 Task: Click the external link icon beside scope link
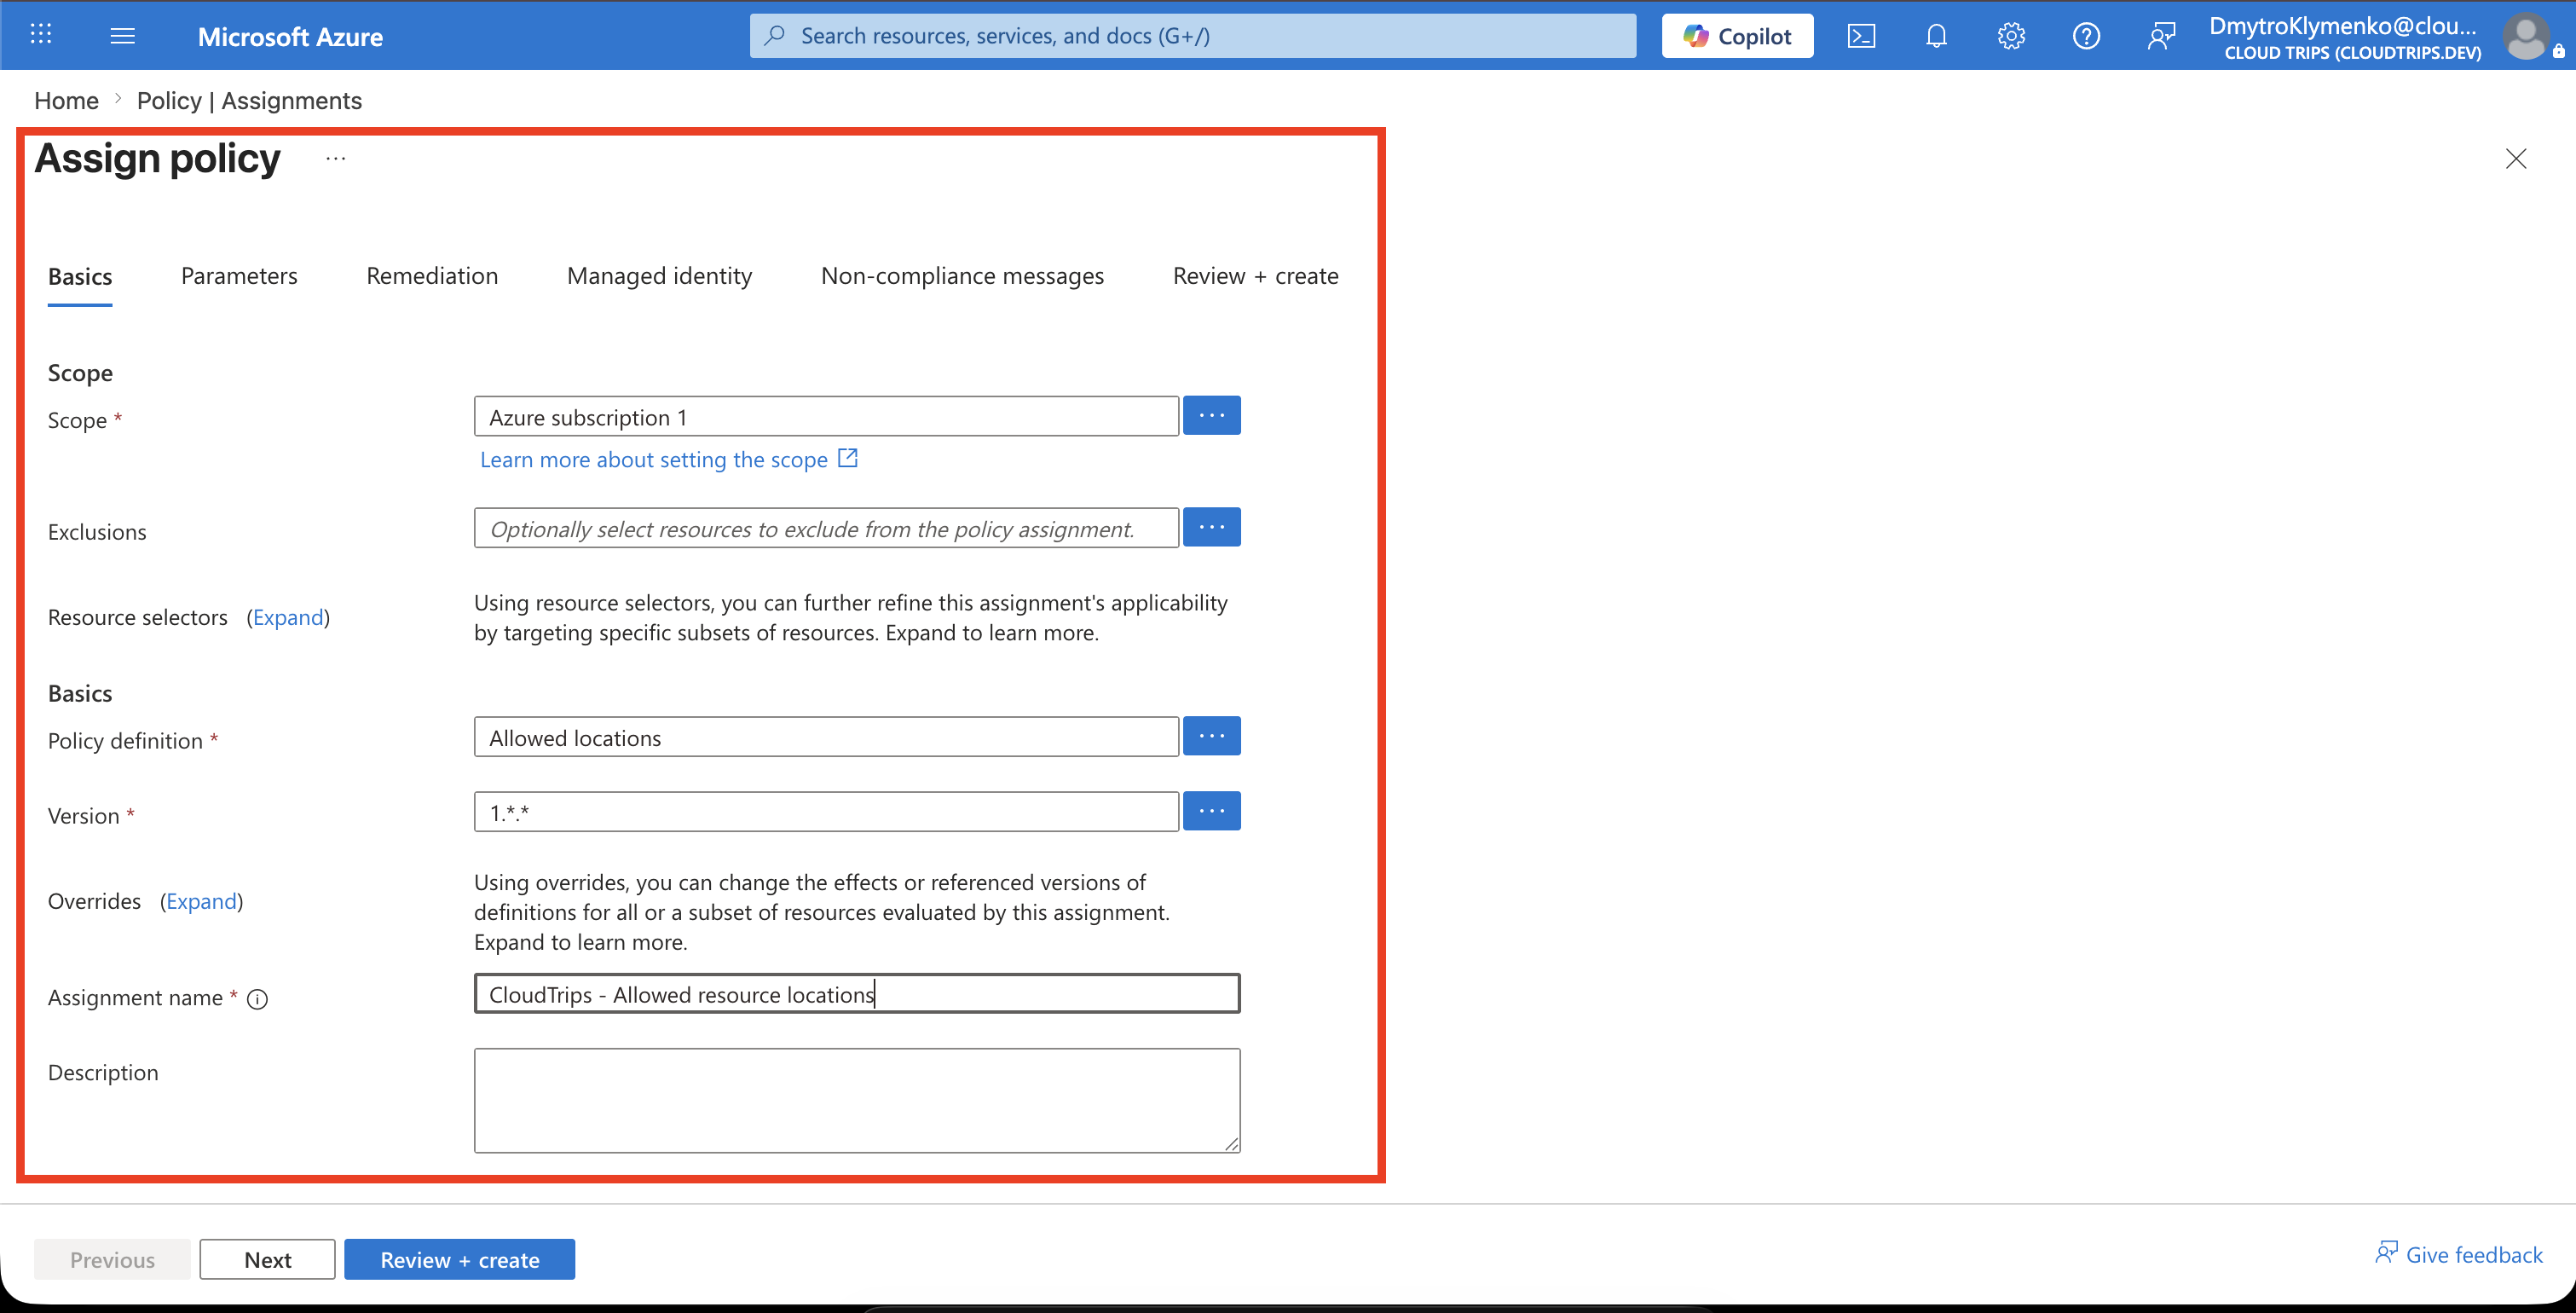click(x=848, y=458)
